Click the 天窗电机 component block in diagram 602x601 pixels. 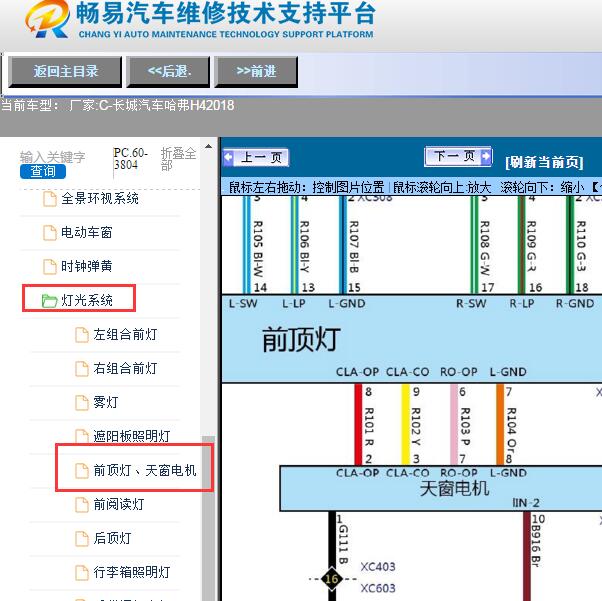click(x=441, y=488)
